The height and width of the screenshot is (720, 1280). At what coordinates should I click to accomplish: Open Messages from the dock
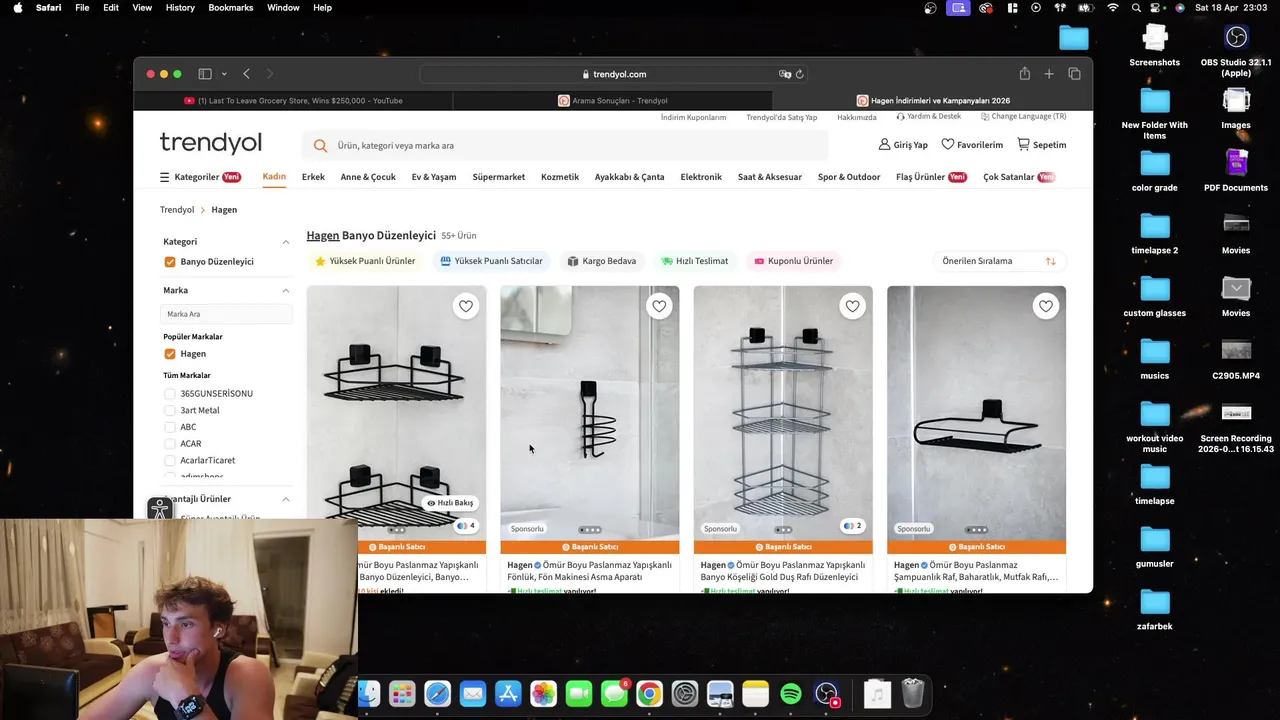coord(614,694)
